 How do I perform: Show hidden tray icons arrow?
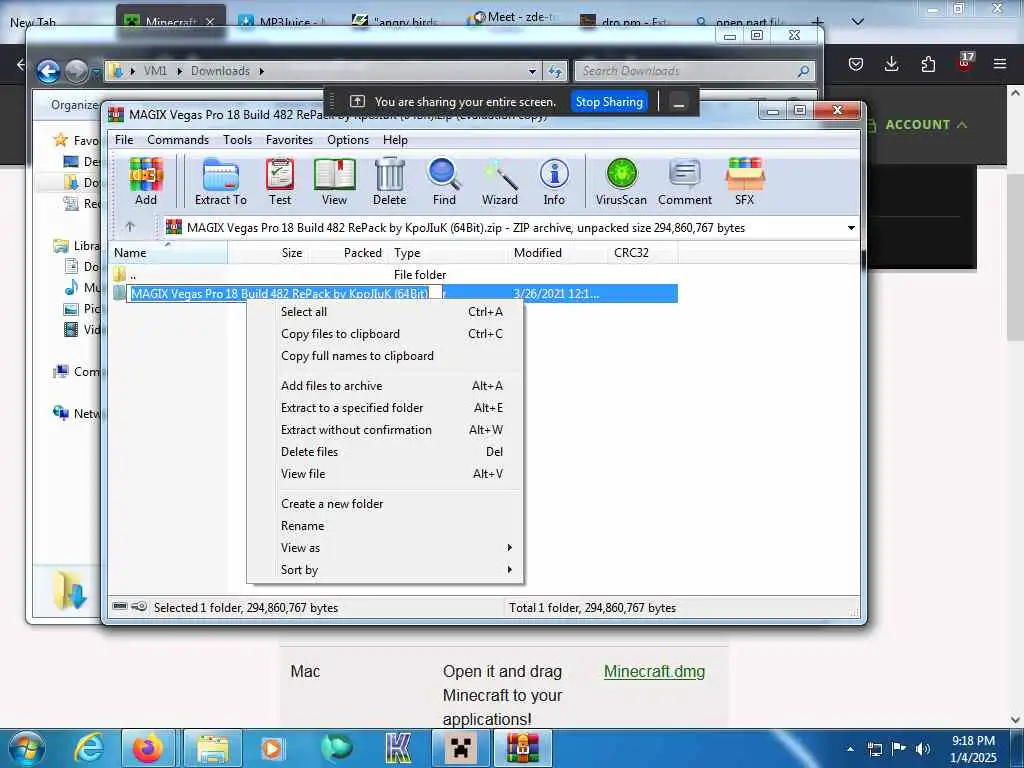click(x=850, y=749)
